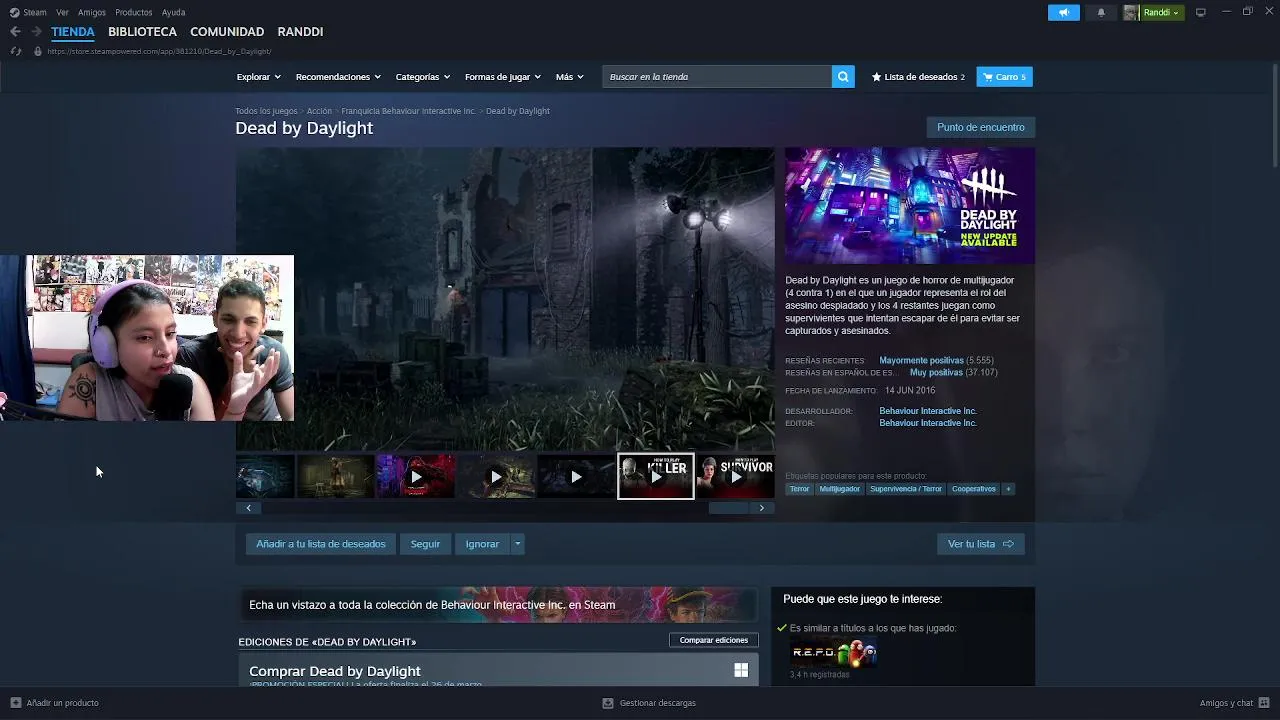
Task: Click the Ignorar button
Action: coord(482,544)
